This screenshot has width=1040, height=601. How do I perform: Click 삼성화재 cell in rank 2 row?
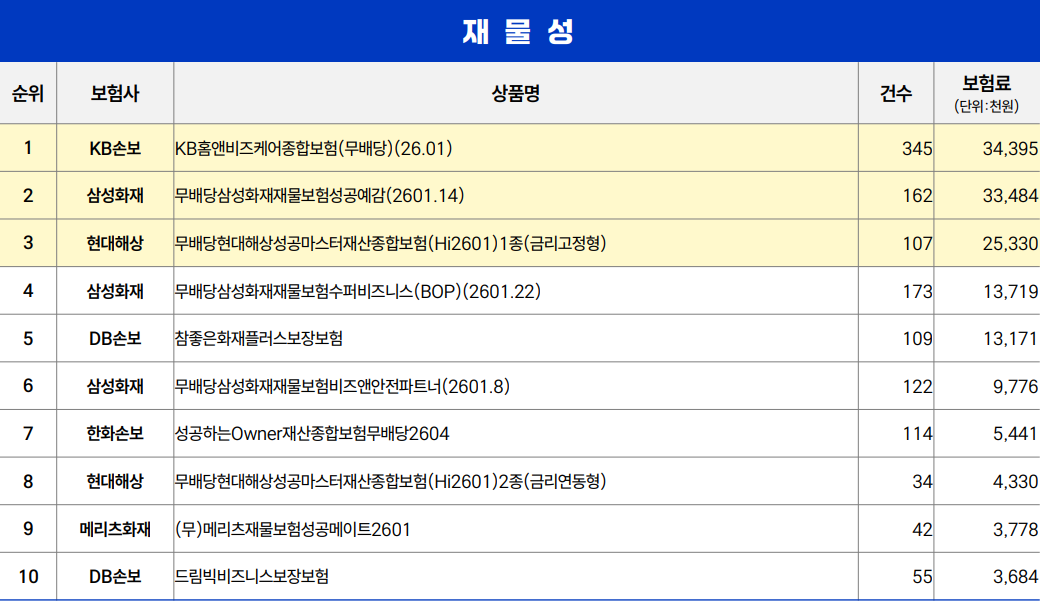tap(115, 196)
